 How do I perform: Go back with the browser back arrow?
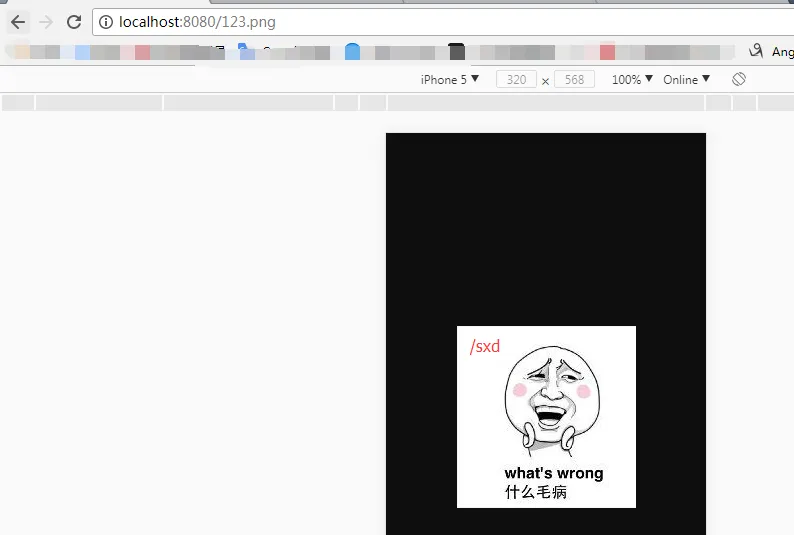pyautogui.click(x=18, y=22)
